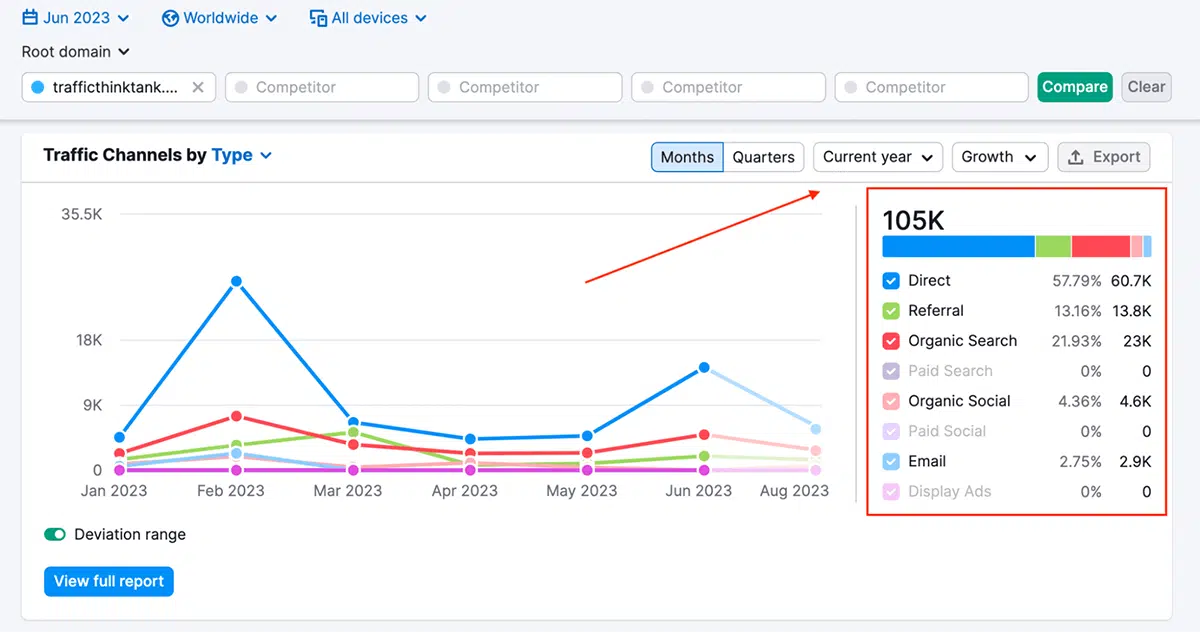
Task: Uncheck the Referral channel checkbox
Action: tap(890, 311)
